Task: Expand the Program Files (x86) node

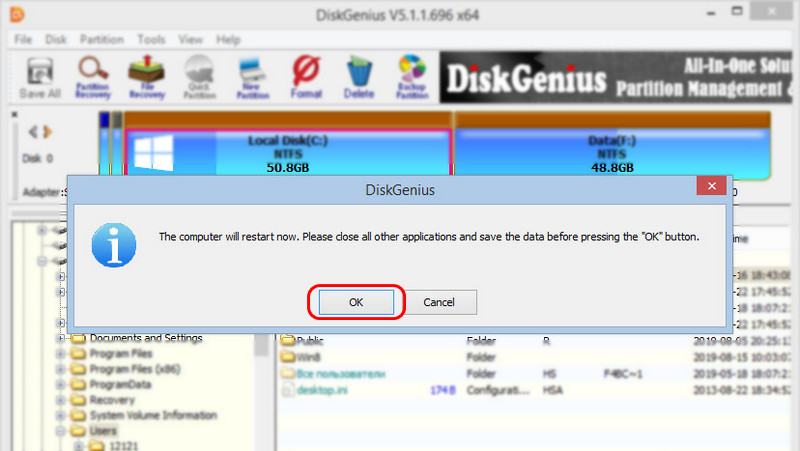Action: point(61,369)
